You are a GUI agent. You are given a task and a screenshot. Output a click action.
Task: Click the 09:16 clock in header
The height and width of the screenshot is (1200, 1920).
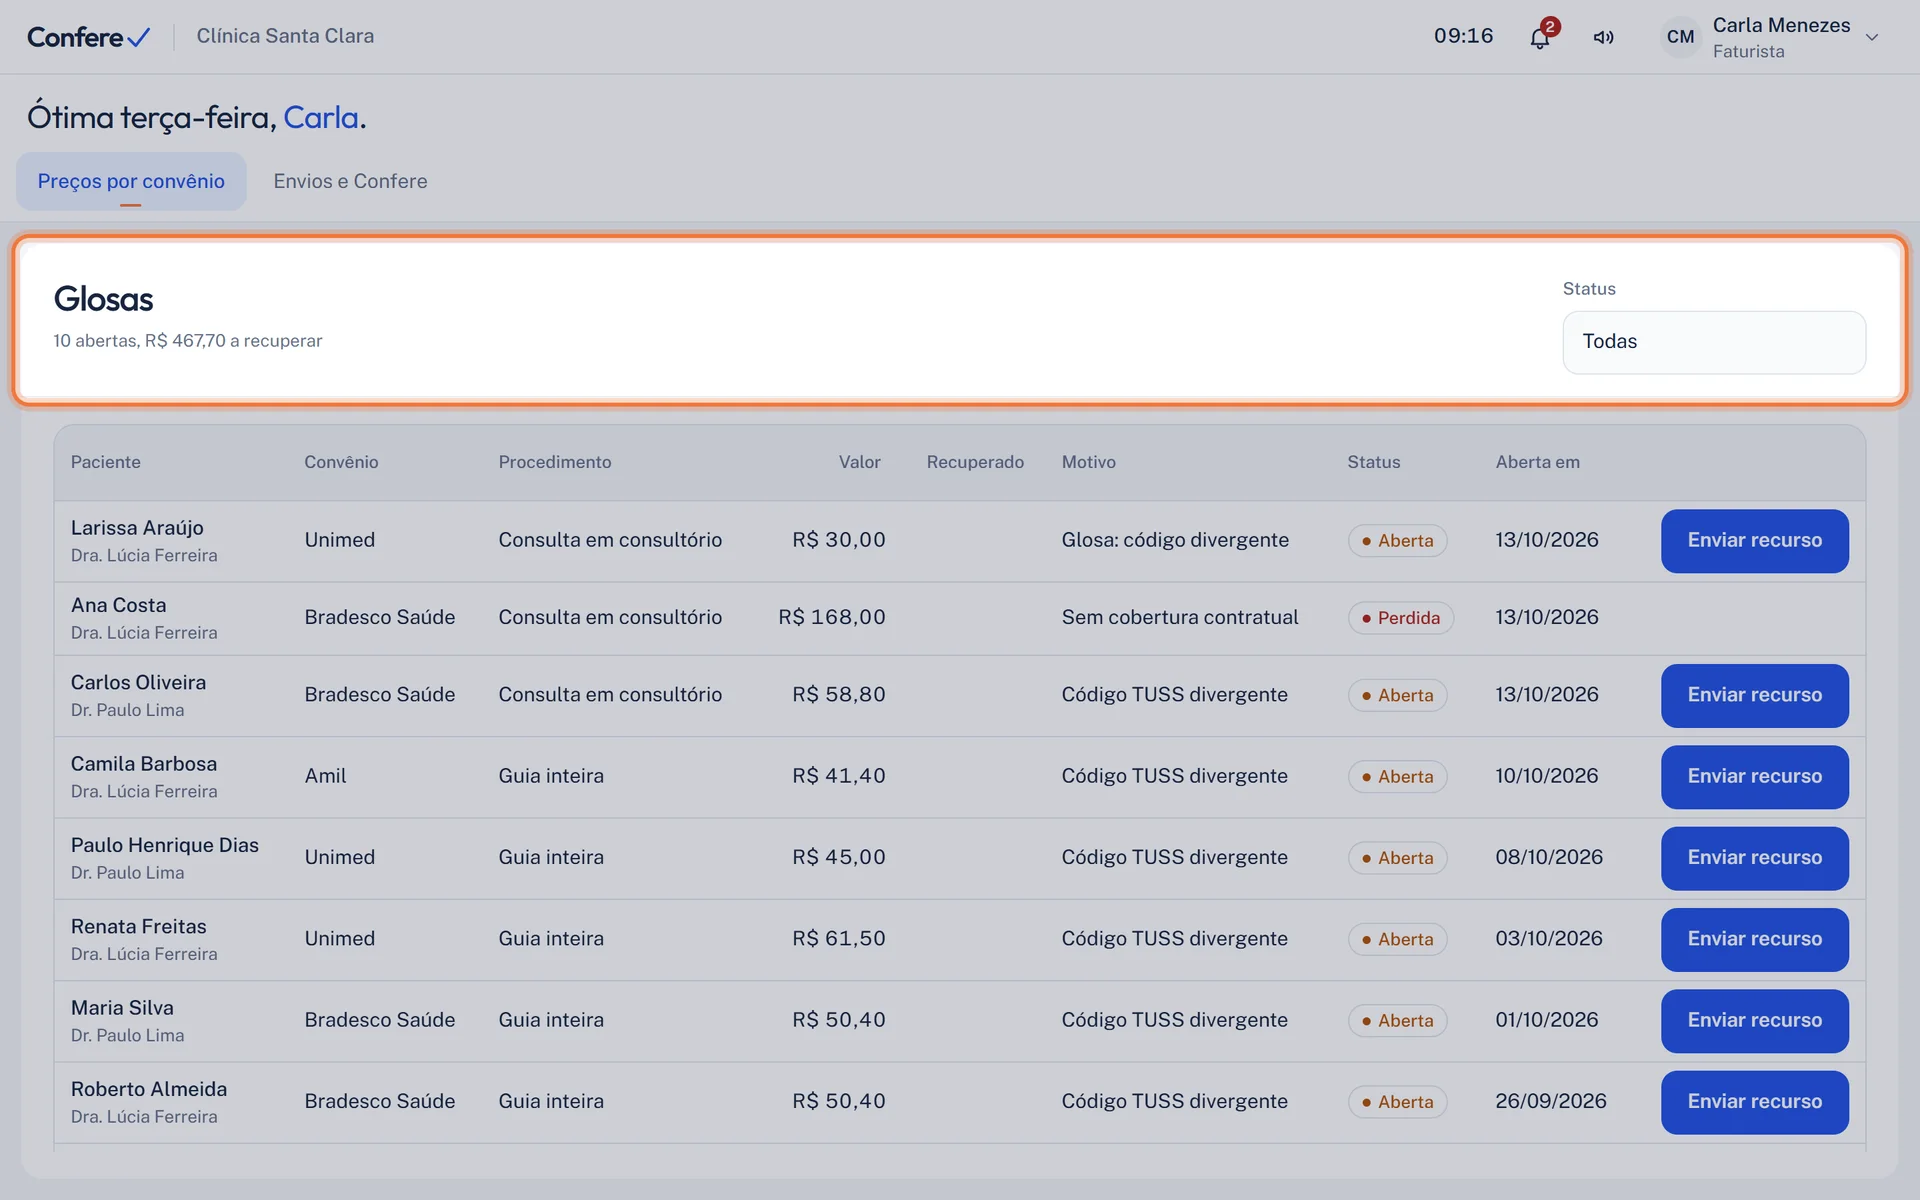tap(1463, 36)
